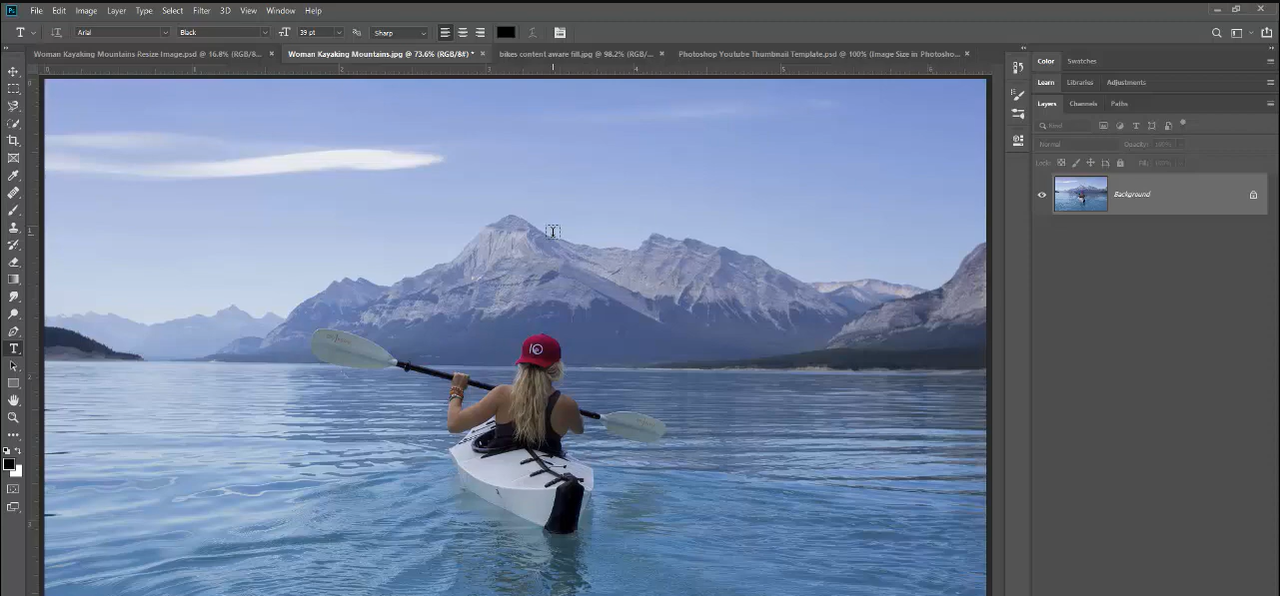Switch to bikes content aware fill.jpg document
Image resolution: width=1280 pixels, height=596 pixels.
[x=576, y=54]
